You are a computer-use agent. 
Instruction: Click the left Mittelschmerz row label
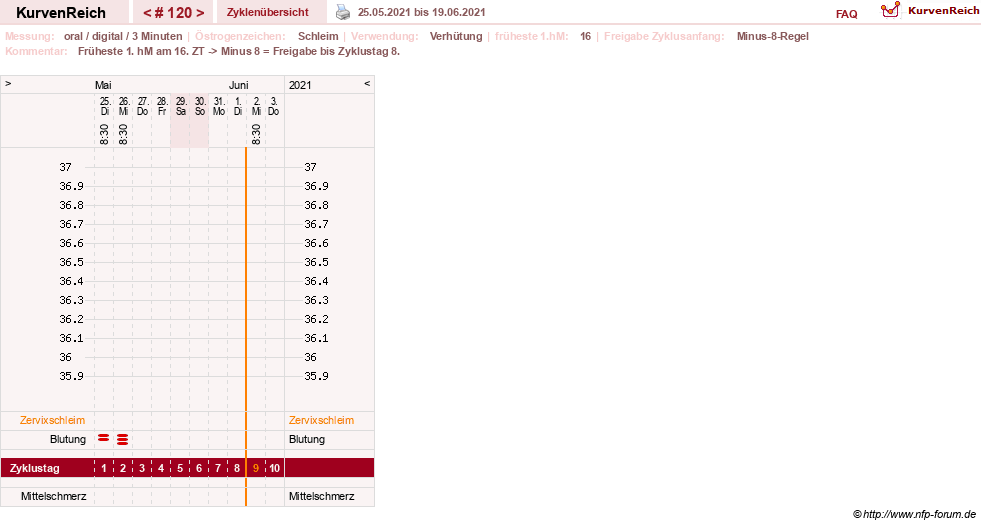[53, 496]
